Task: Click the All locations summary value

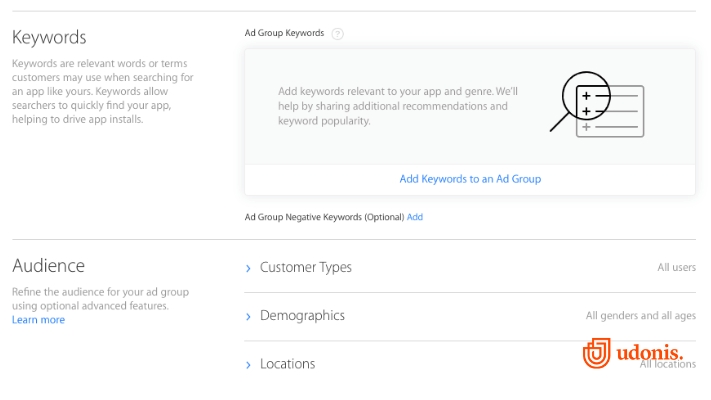Action: (668, 365)
